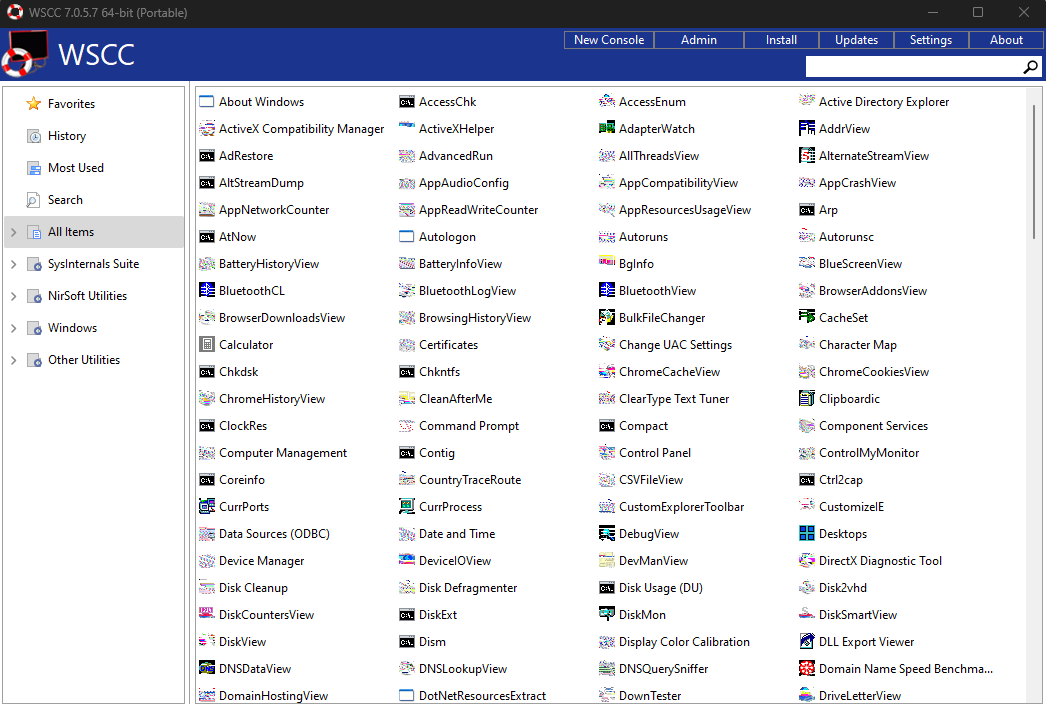
Task: Click in the search input field
Action: [x=914, y=67]
